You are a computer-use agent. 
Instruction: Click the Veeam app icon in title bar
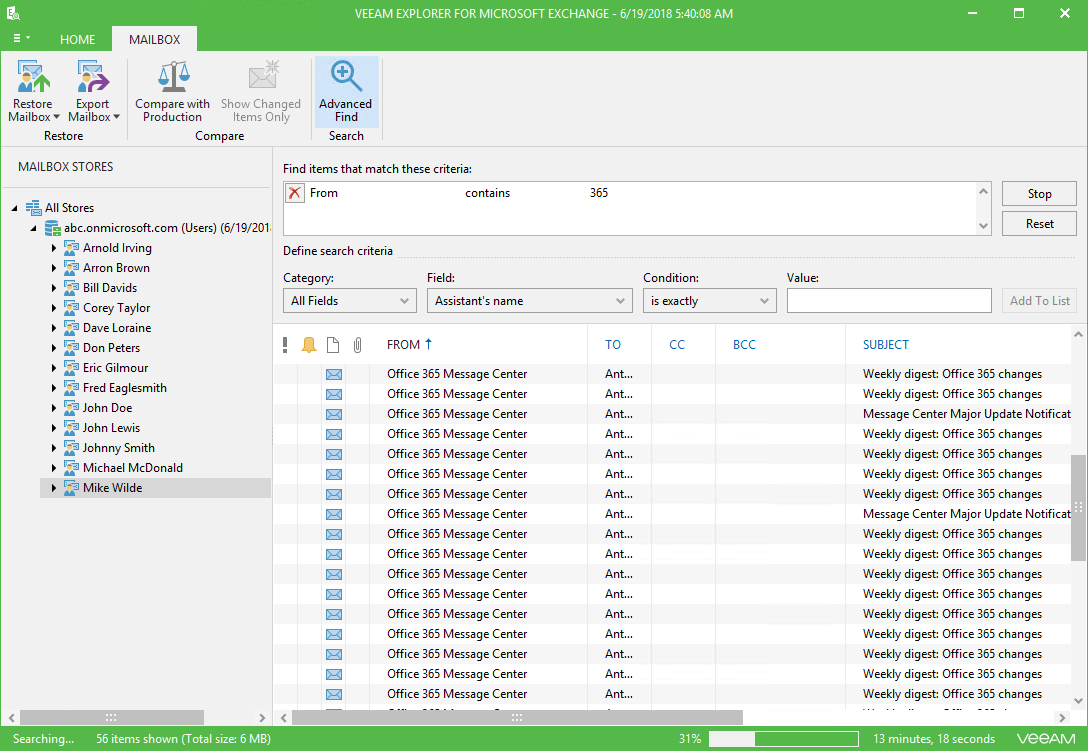point(12,13)
